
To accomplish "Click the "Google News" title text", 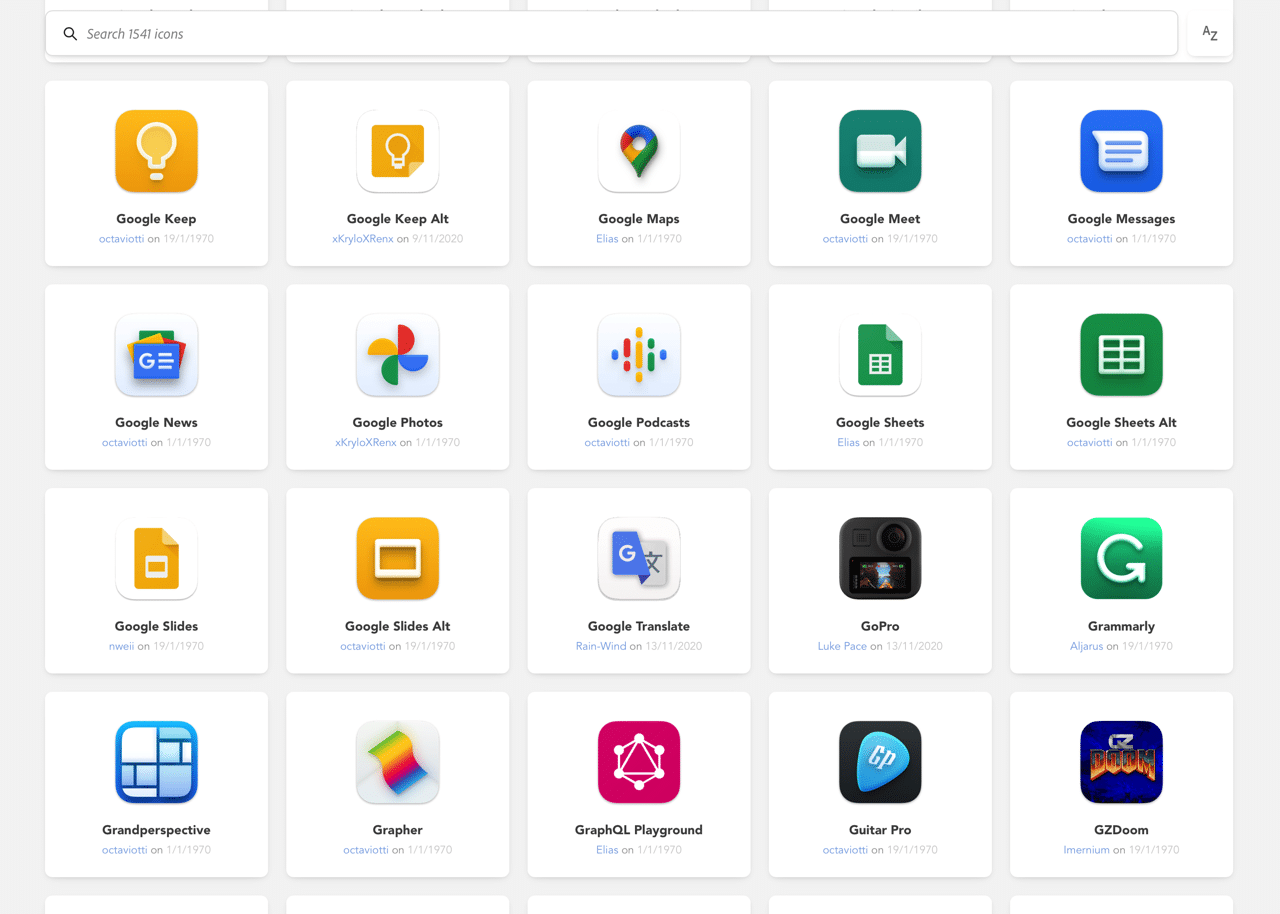I will pyautogui.click(x=156, y=422).
